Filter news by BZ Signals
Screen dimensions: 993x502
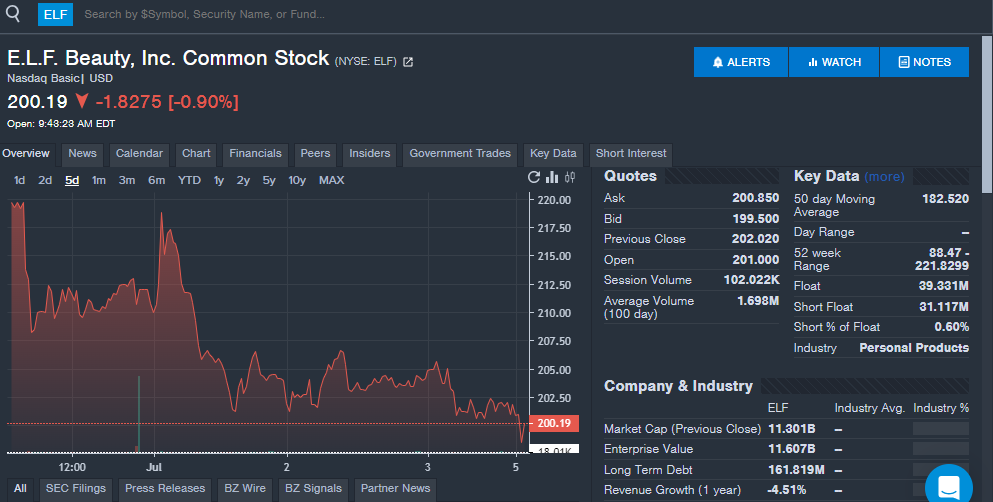coord(313,489)
